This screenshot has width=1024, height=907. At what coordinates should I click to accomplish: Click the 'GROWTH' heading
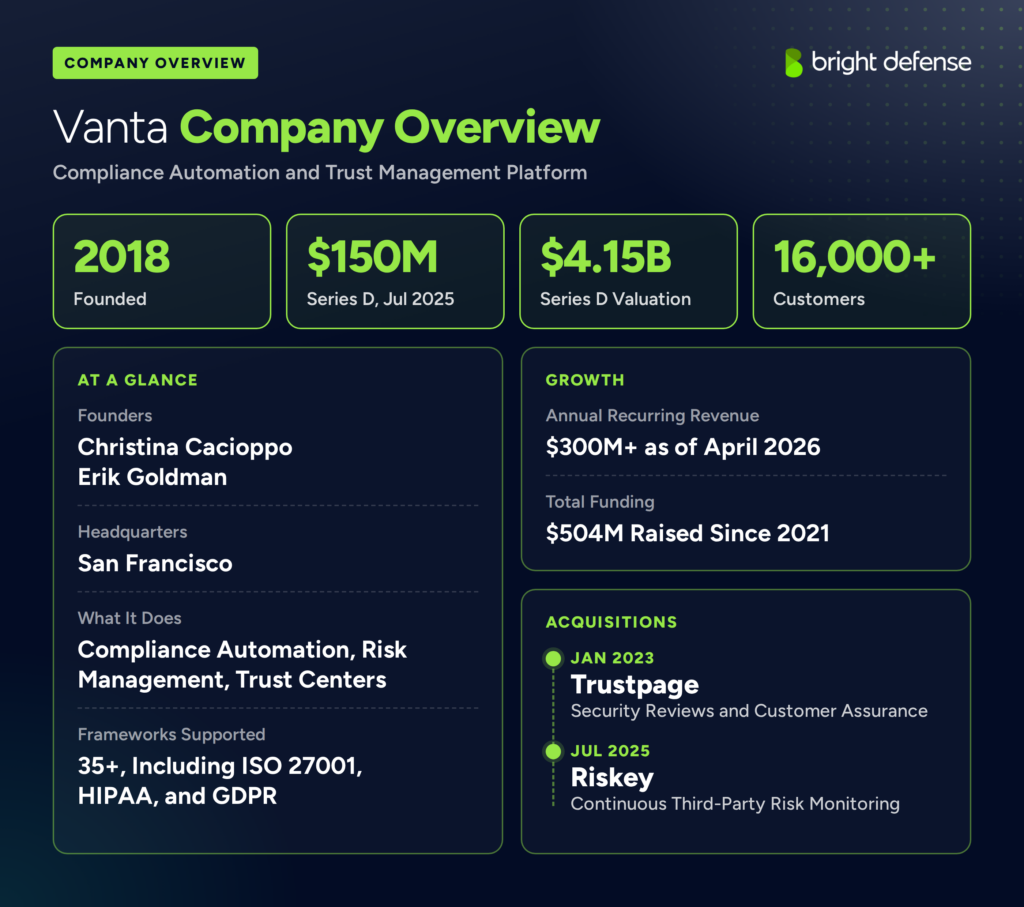click(585, 380)
